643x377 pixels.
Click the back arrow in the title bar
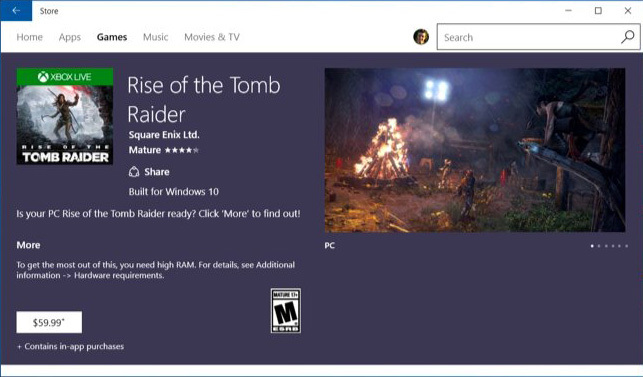point(16,11)
